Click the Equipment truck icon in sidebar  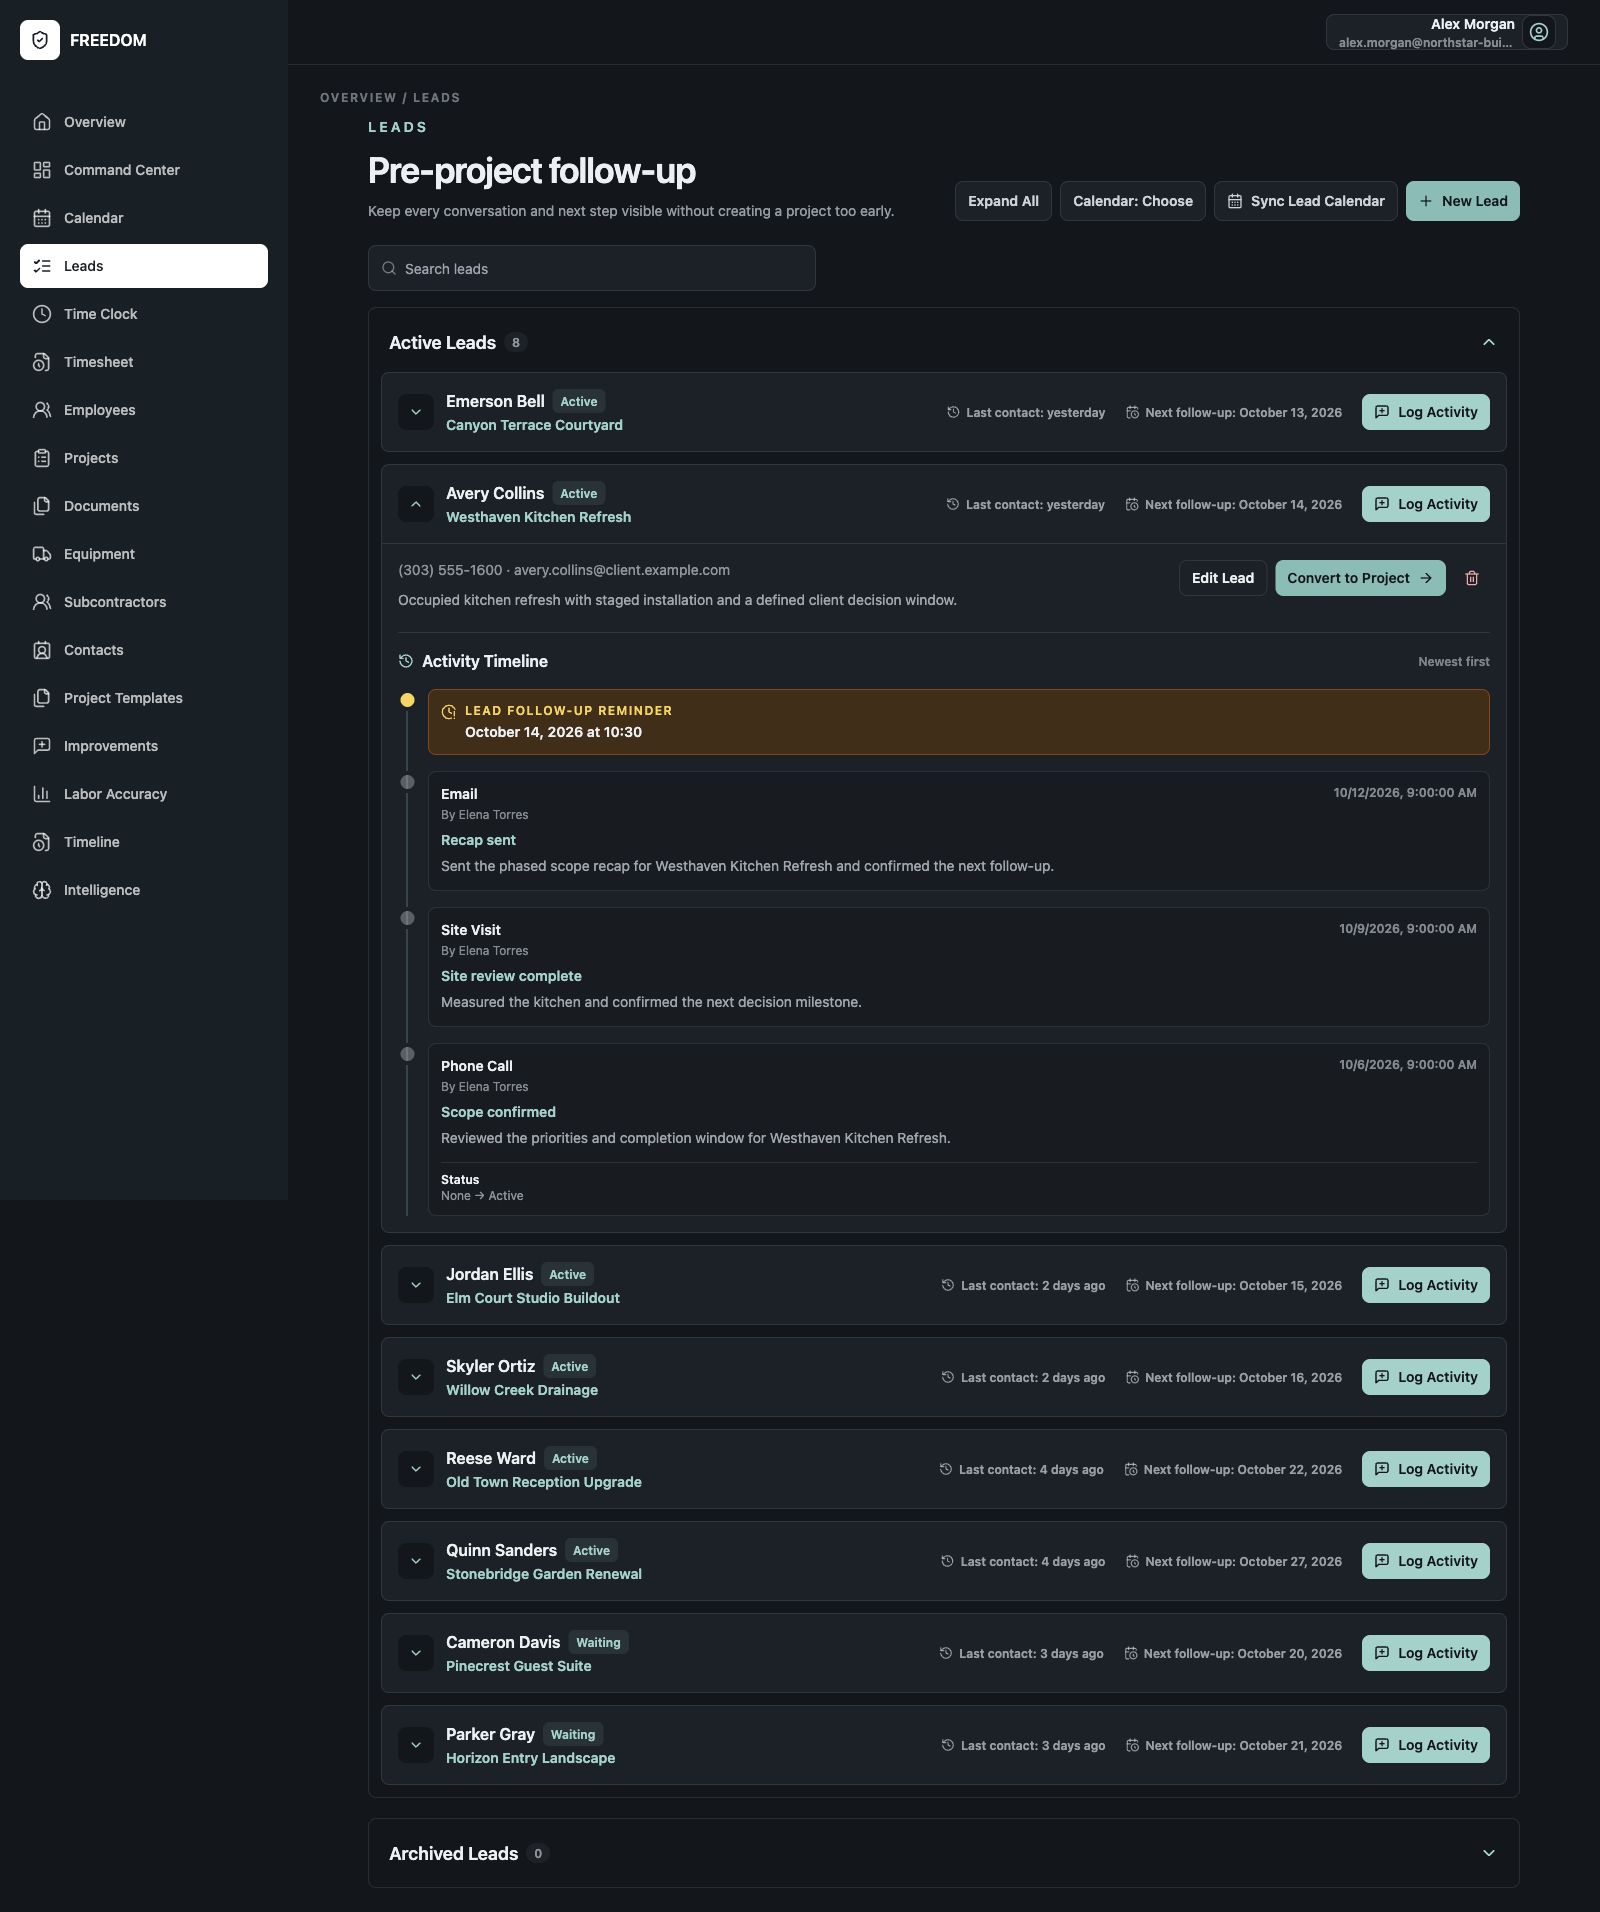coord(42,554)
